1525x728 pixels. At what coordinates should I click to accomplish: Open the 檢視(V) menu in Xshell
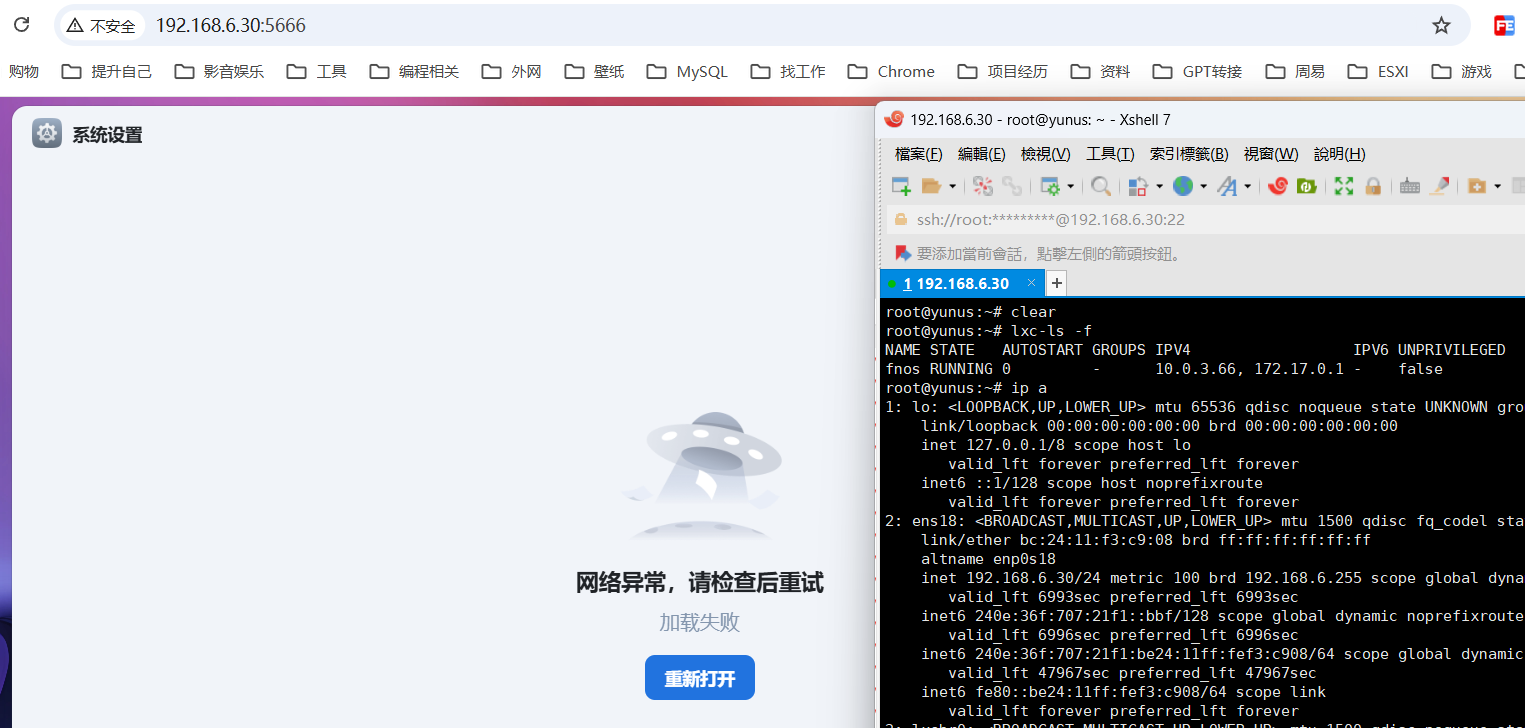[1046, 154]
